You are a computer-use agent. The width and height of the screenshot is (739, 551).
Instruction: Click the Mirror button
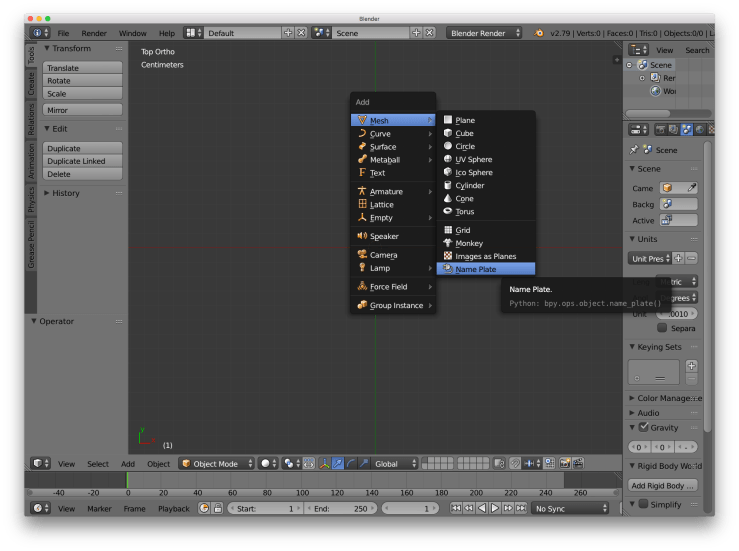coord(82,110)
